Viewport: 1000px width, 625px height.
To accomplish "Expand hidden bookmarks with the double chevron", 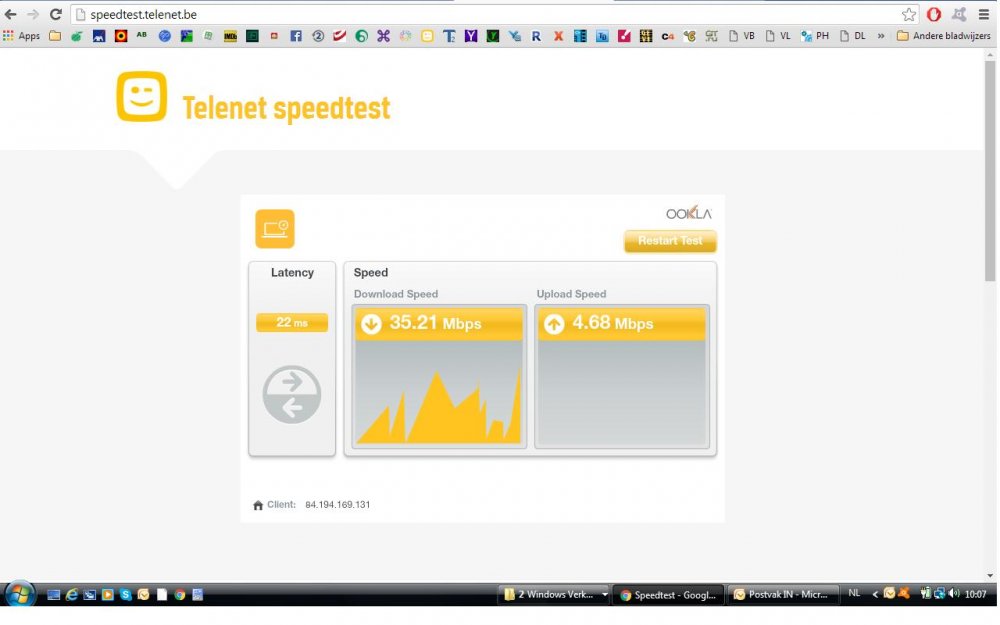I will [x=881, y=36].
